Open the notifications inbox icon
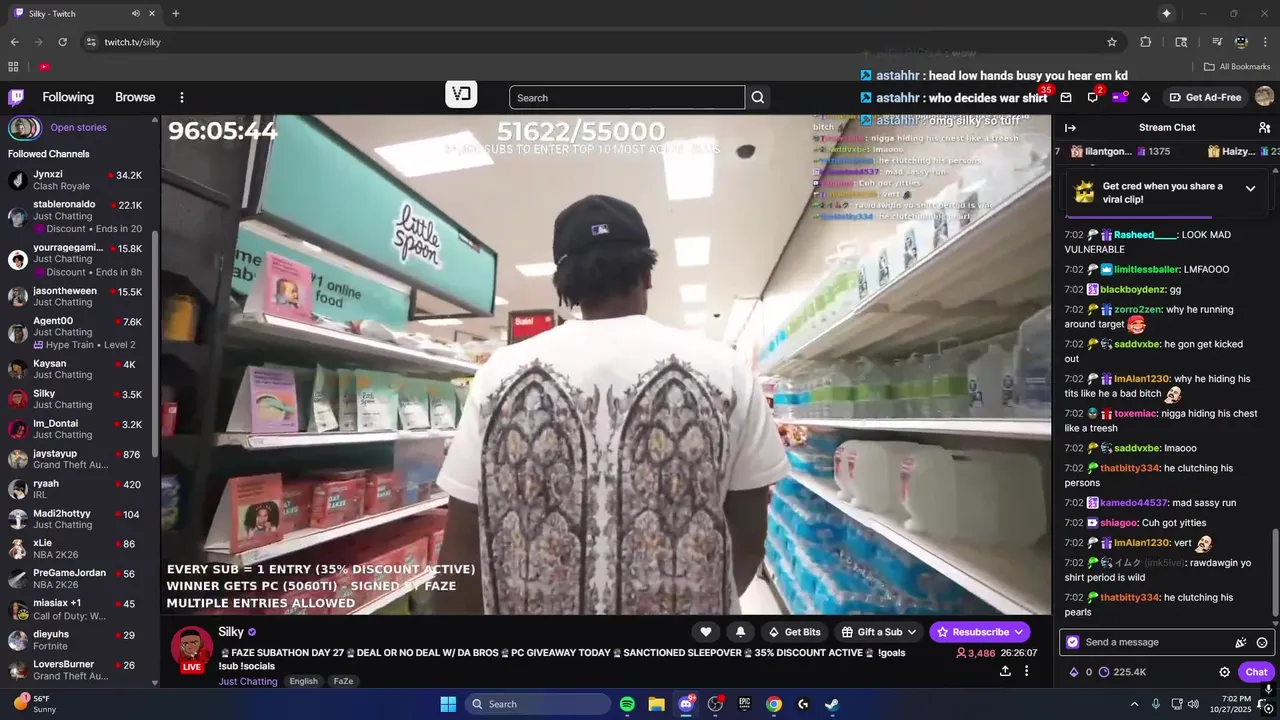This screenshot has width=1280, height=720. pyautogui.click(x=1066, y=97)
